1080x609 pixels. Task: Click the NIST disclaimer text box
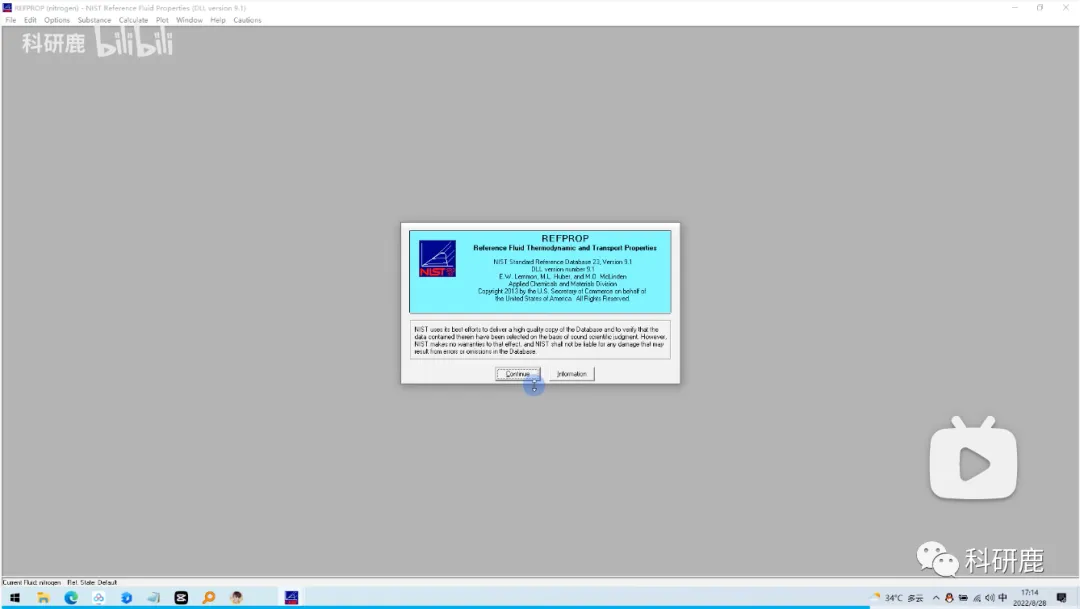[540, 340]
